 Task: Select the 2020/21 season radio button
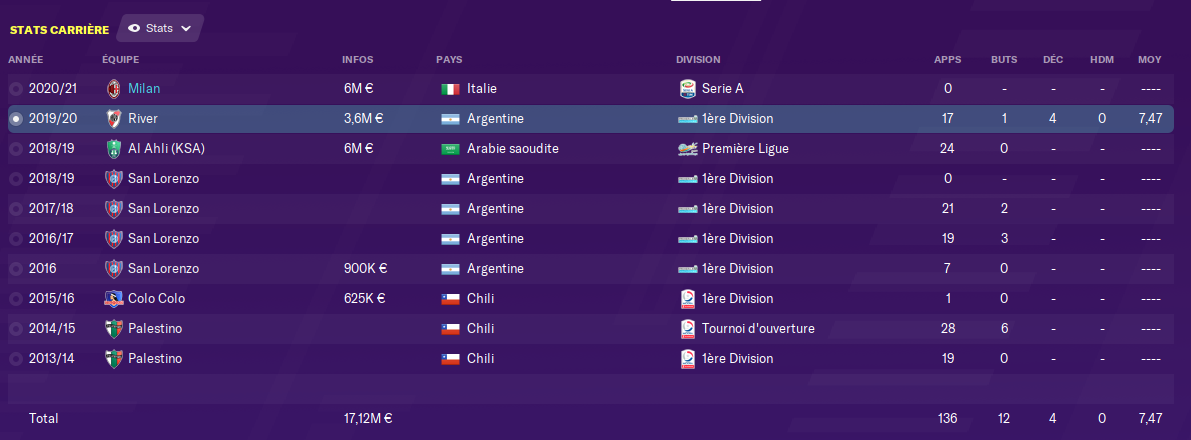coord(15,89)
